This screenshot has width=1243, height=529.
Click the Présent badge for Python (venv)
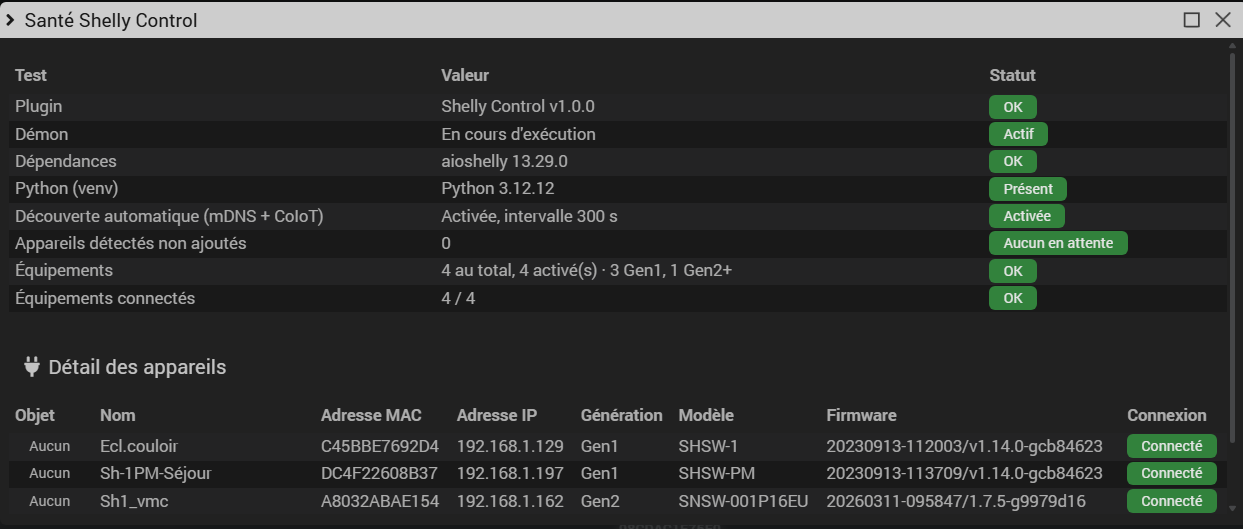[1028, 189]
